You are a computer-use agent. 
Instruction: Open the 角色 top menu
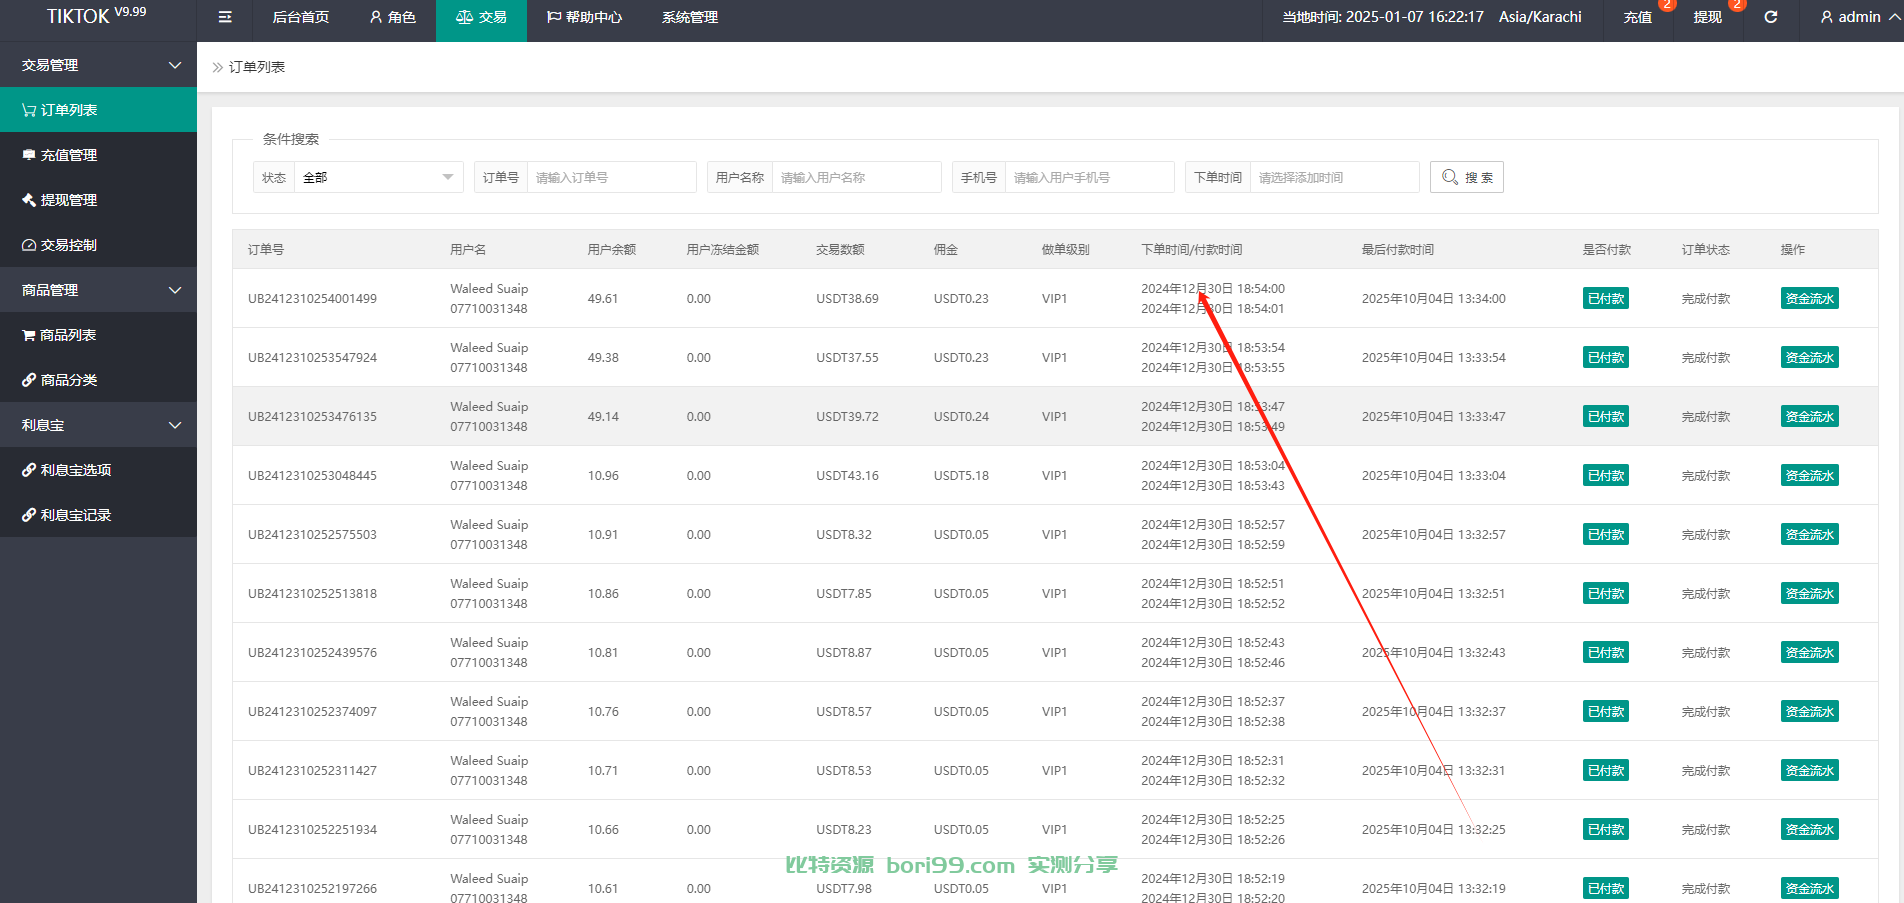coord(393,17)
